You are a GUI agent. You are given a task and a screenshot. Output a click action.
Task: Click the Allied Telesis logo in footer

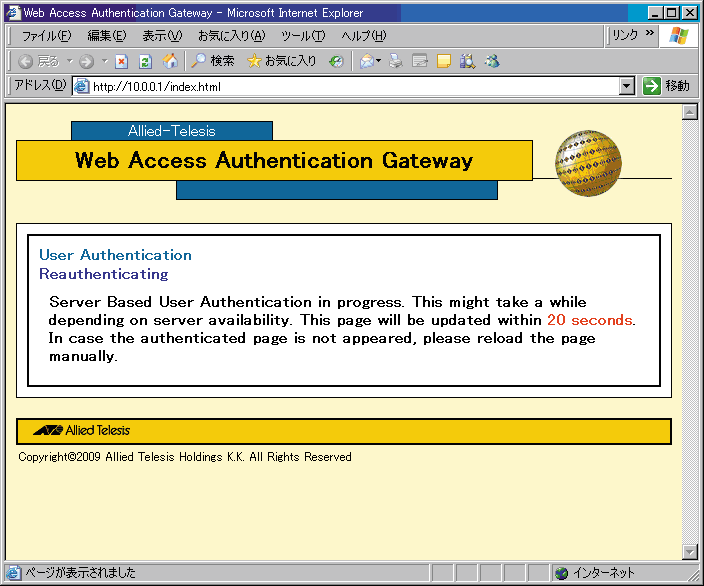click(x=82, y=431)
